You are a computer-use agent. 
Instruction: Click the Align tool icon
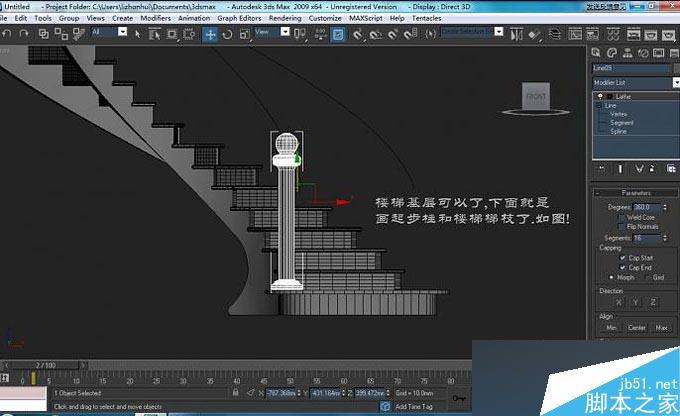pyautogui.click(x=534, y=34)
